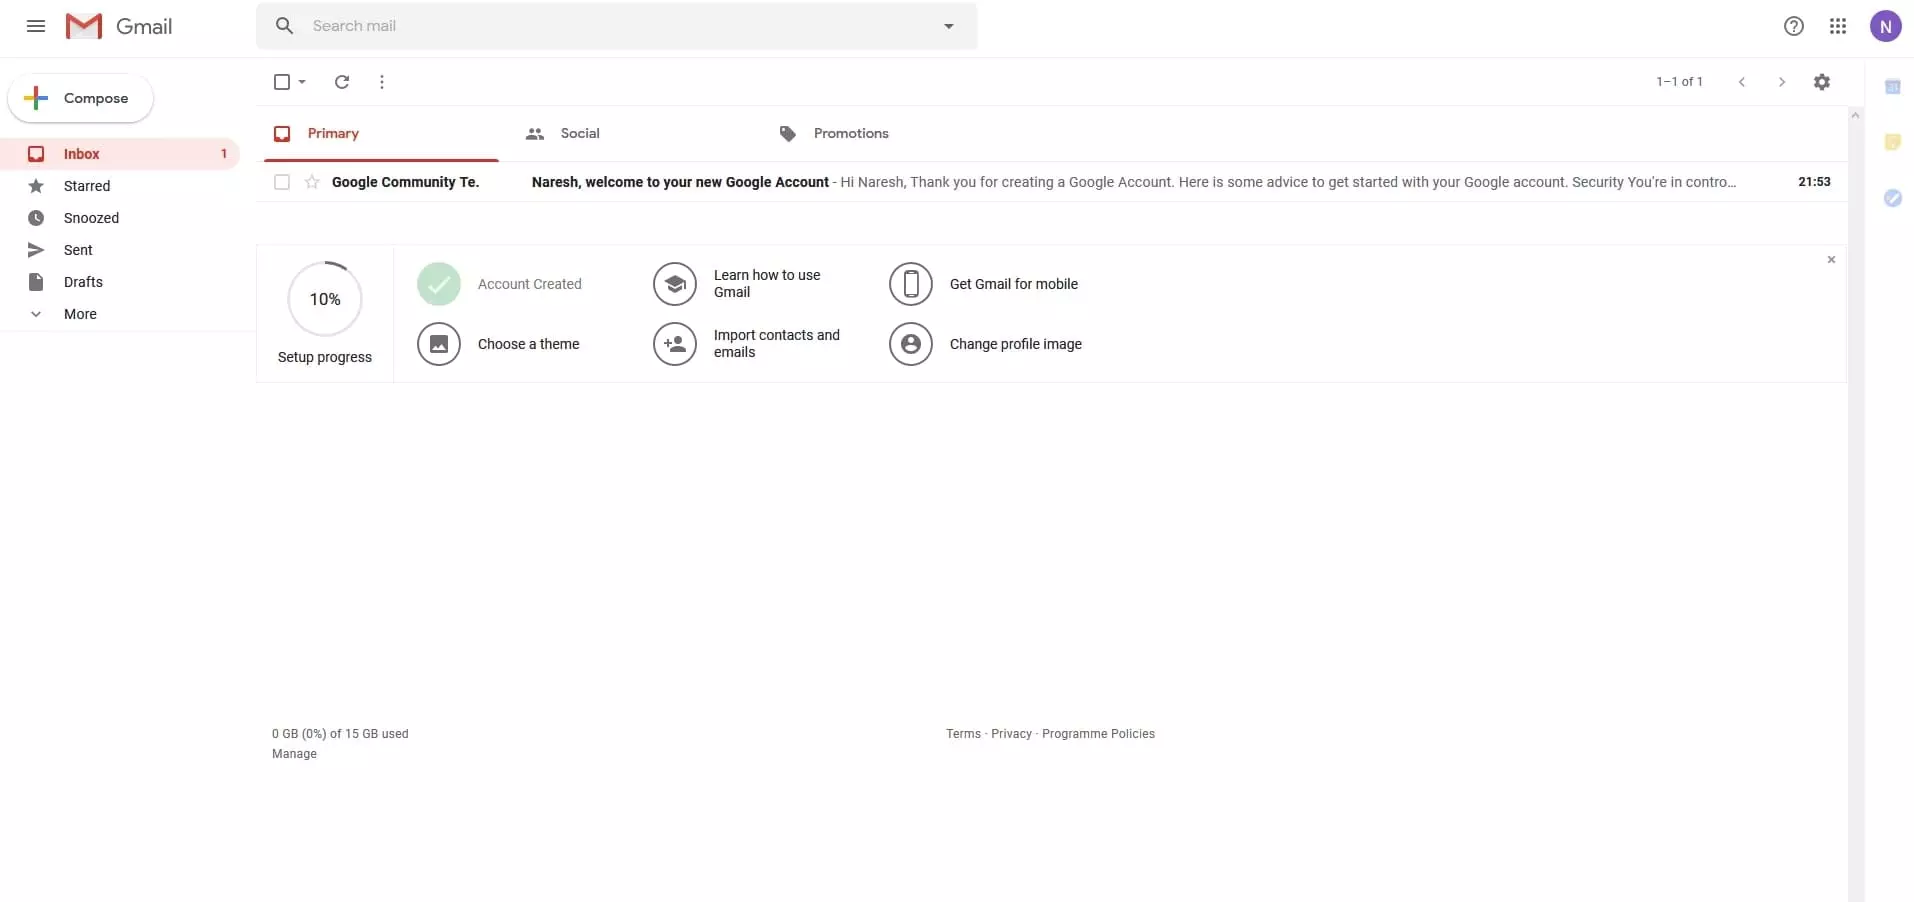
Task: Open Tasks in the side panel
Action: (1892, 198)
